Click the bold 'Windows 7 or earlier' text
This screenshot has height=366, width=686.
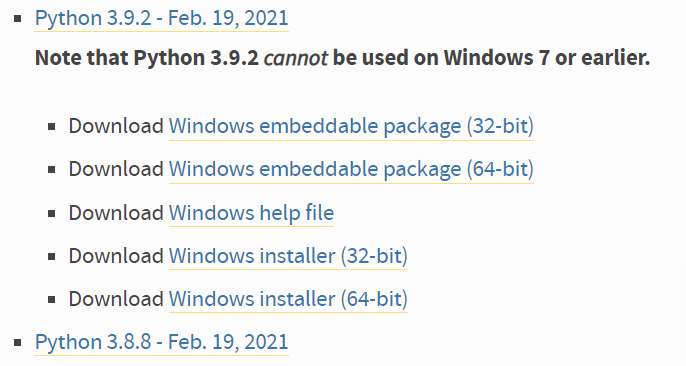547,58
